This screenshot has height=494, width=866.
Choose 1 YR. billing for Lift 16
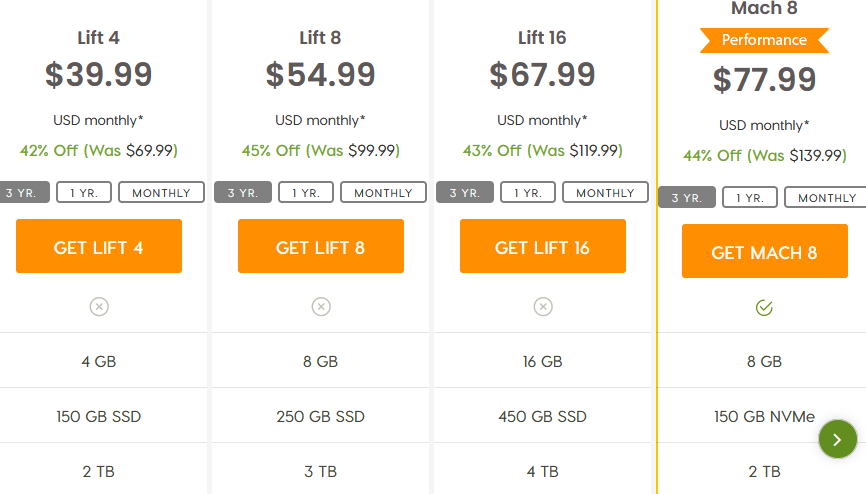click(x=528, y=192)
